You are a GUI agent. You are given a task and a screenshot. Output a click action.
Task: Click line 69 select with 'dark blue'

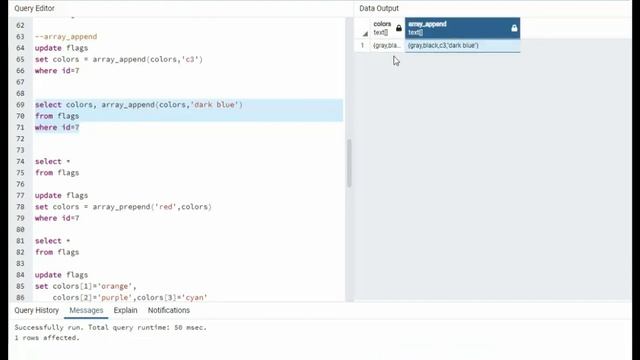[139, 104]
